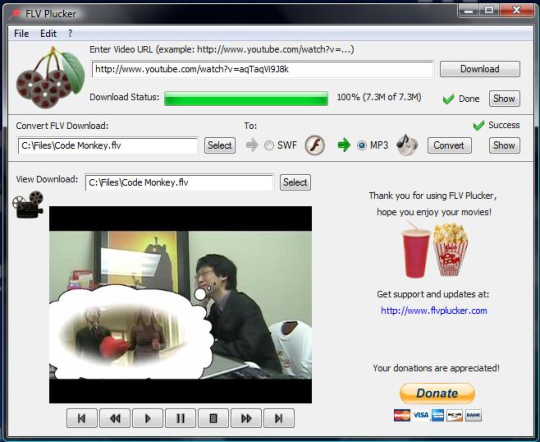Pause the video playback
This screenshot has width=540, height=442.
(x=180, y=418)
